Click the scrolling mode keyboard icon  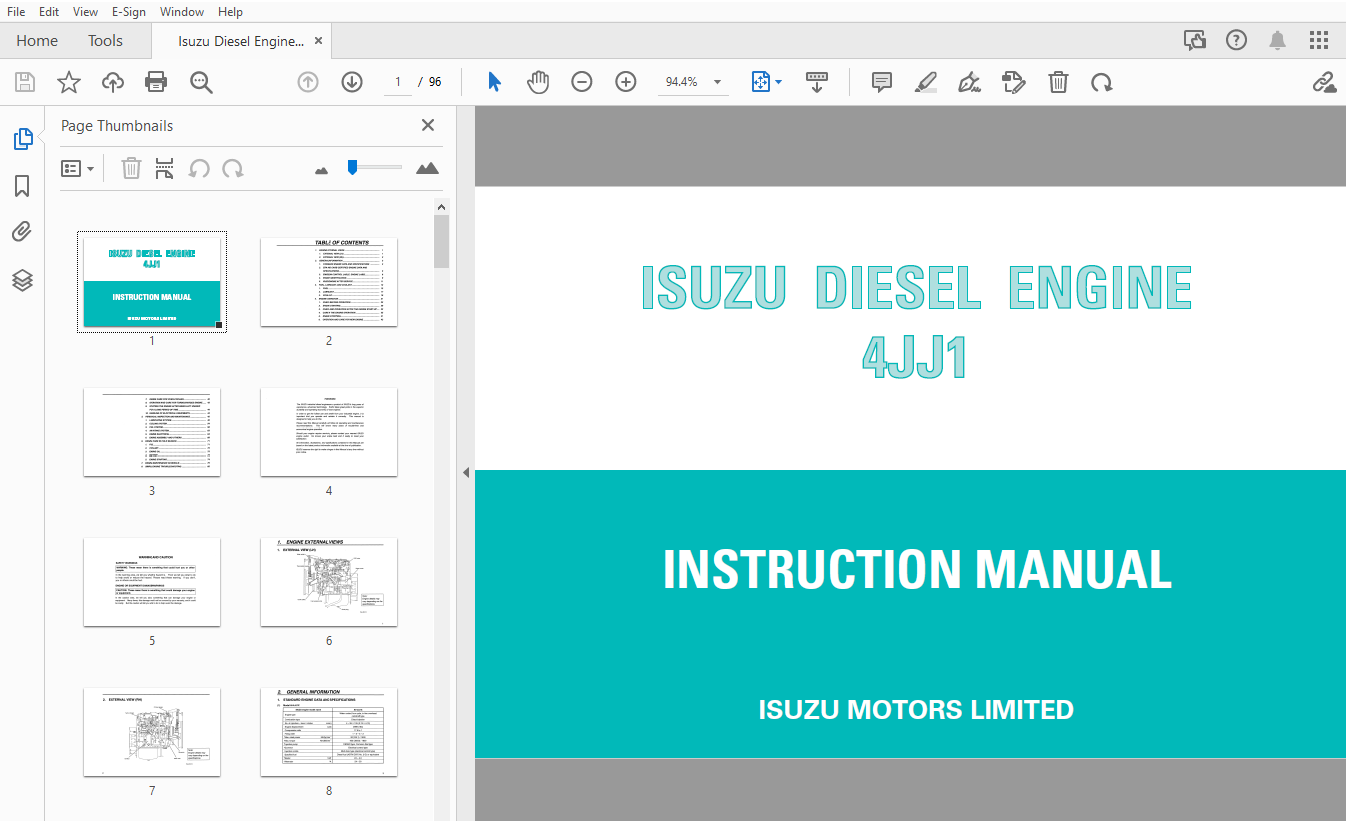[817, 82]
